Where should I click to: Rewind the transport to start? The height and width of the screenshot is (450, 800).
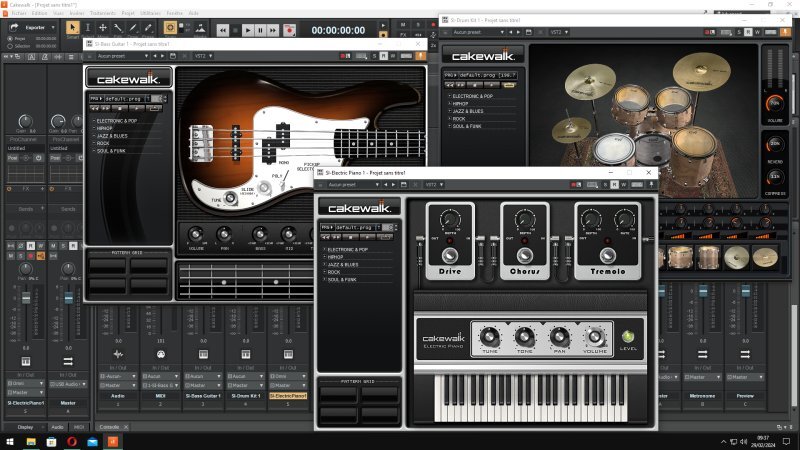tap(223, 31)
